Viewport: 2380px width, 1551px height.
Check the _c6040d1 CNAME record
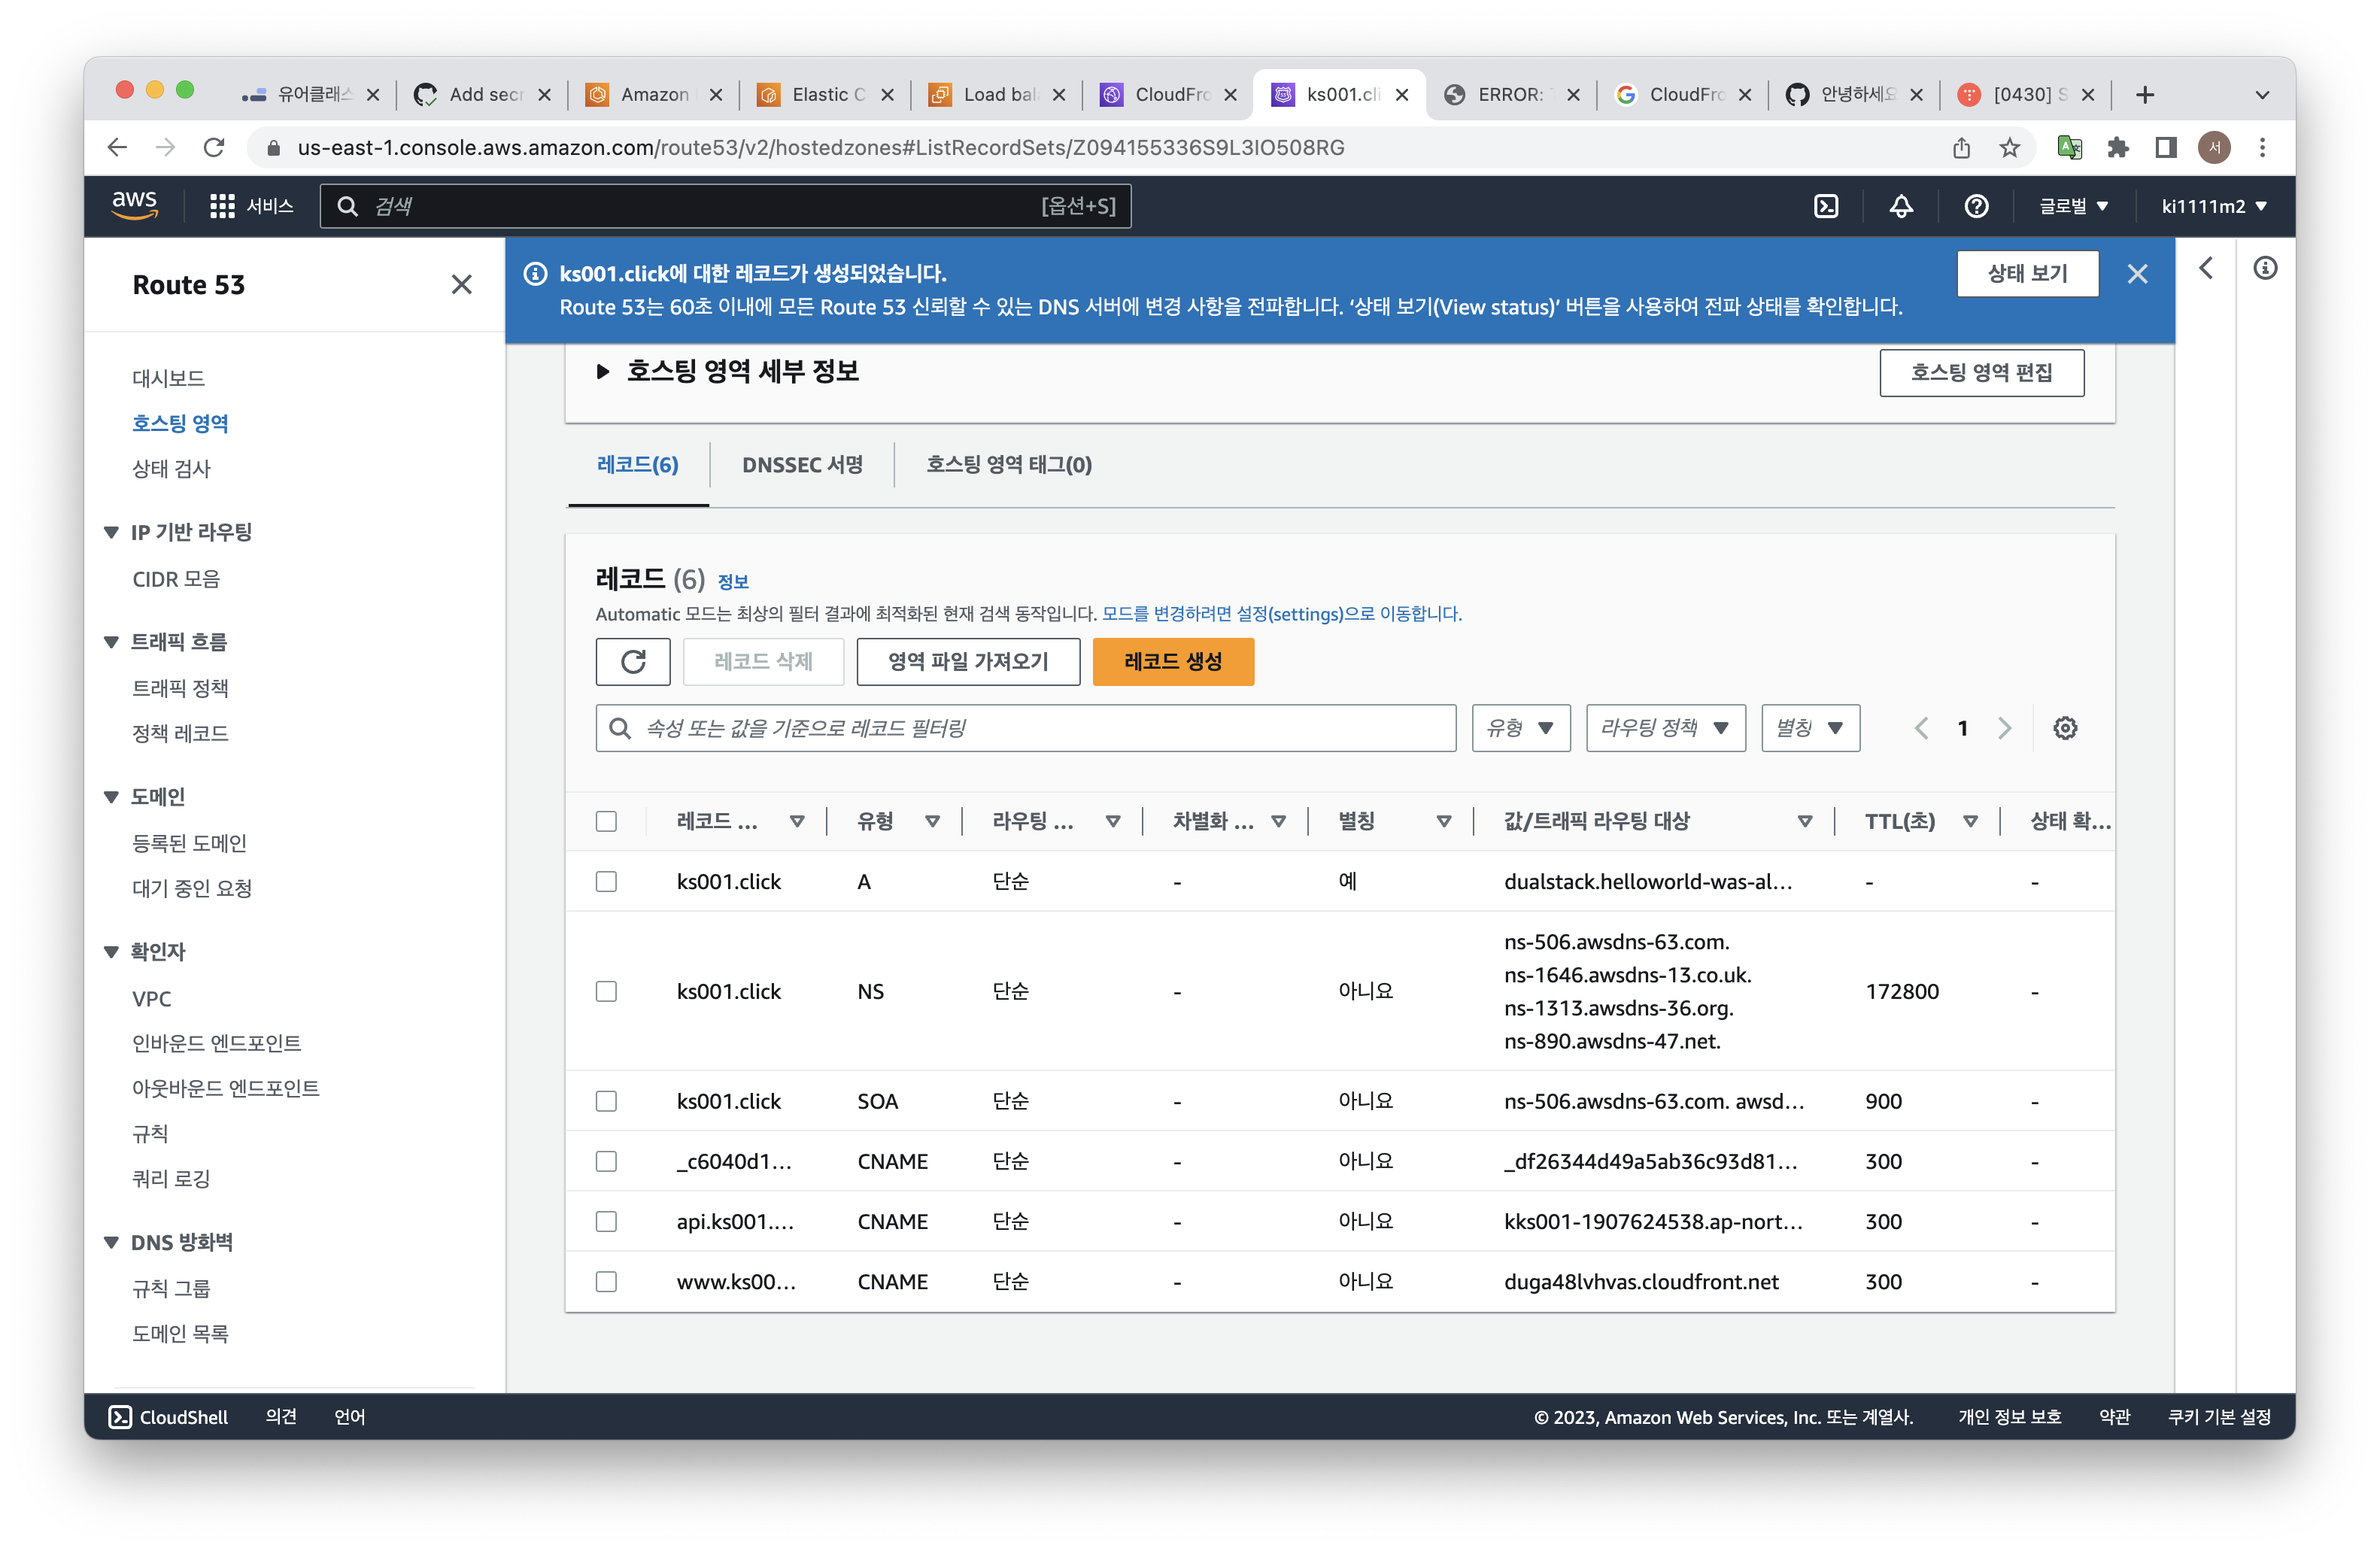[x=606, y=1162]
